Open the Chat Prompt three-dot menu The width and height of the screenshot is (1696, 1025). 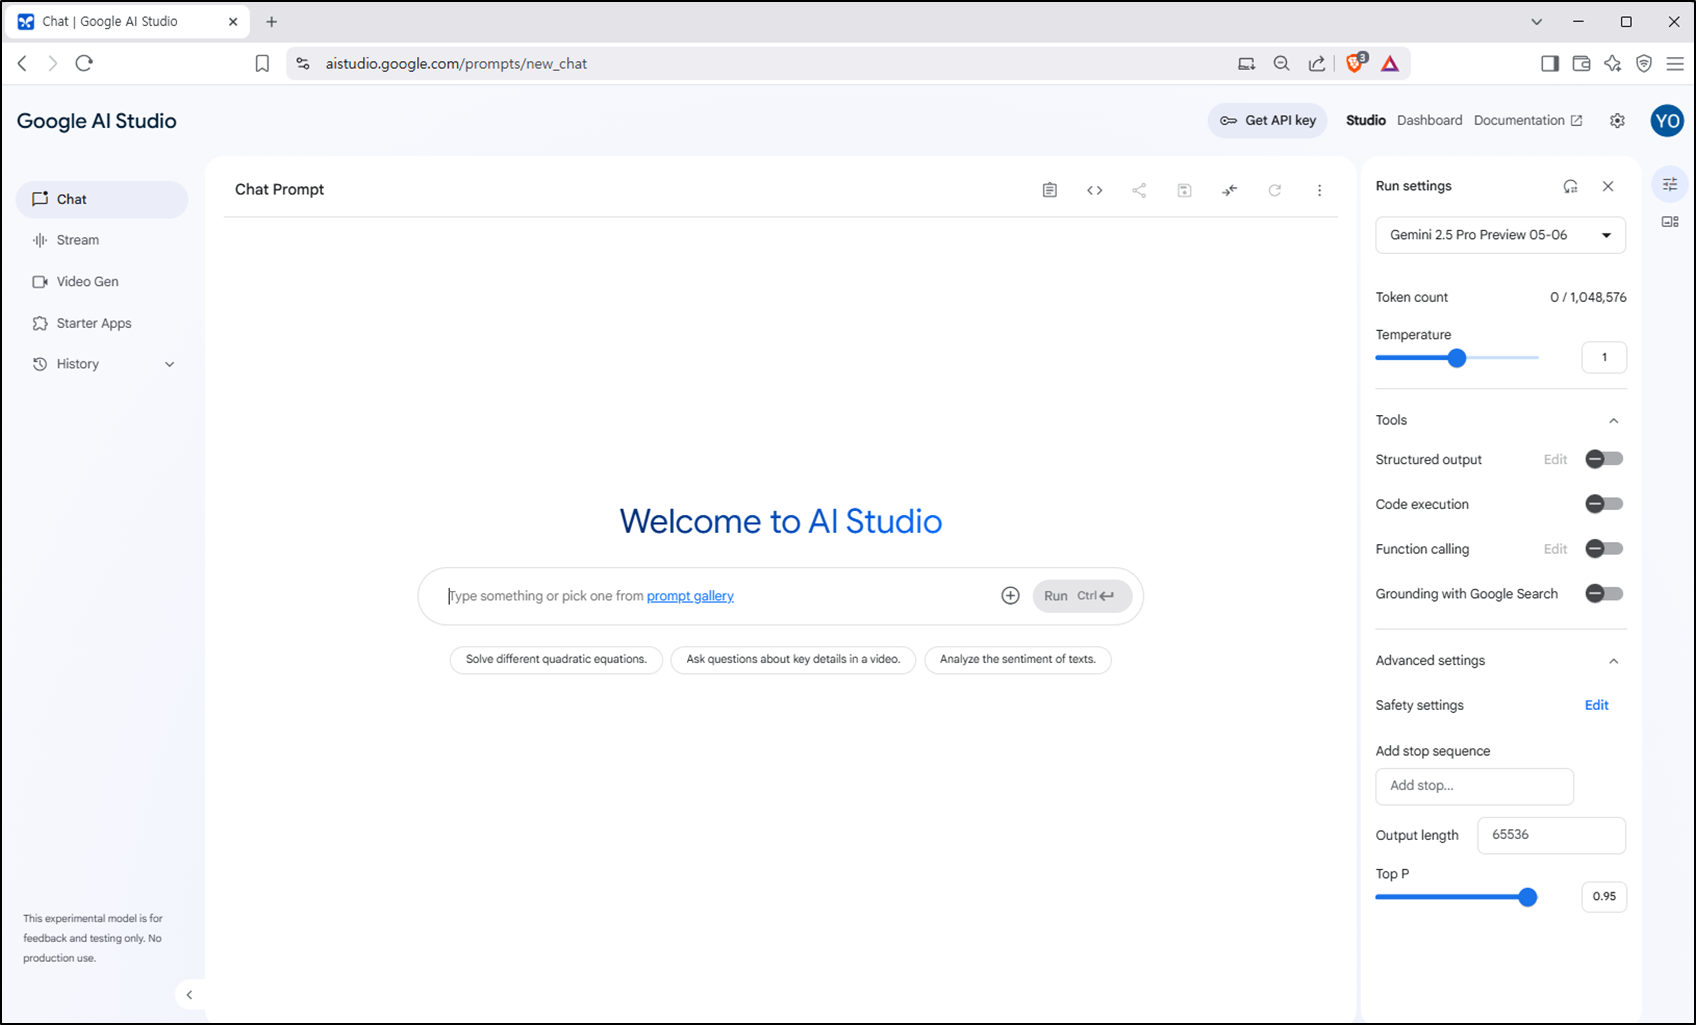pyautogui.click(x=1319, y=190)
